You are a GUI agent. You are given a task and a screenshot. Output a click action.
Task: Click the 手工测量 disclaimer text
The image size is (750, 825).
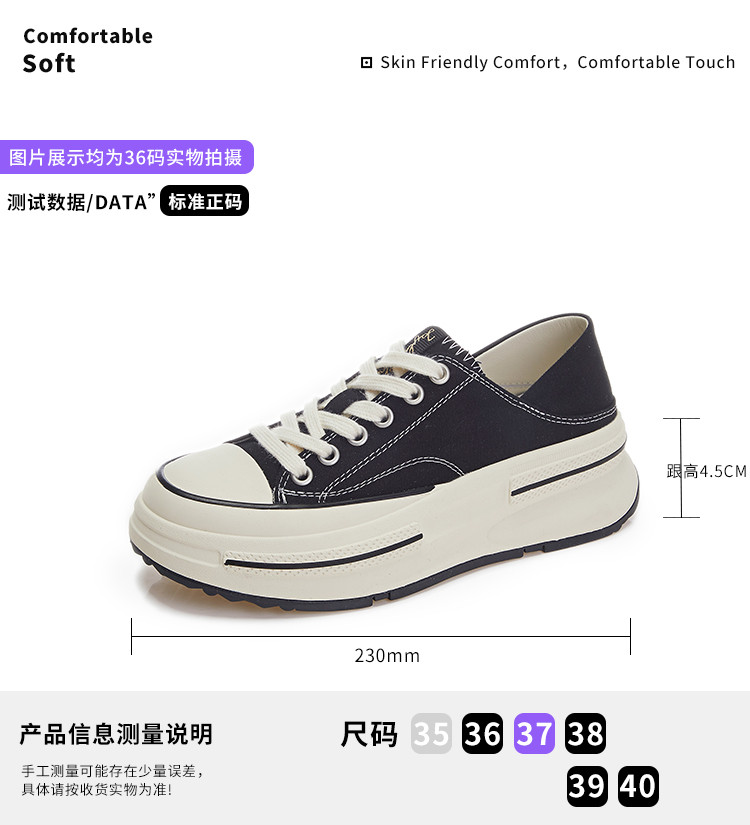(x=112, y=780)
